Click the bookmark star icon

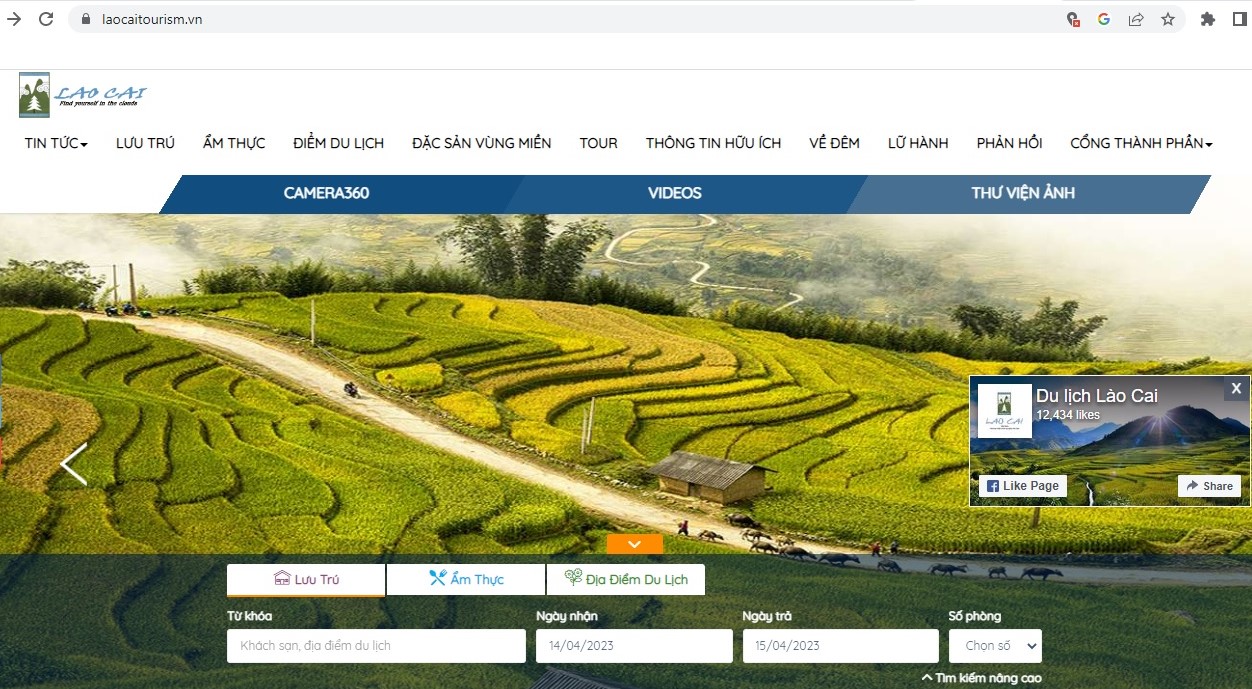click(x=1167, y=18)
